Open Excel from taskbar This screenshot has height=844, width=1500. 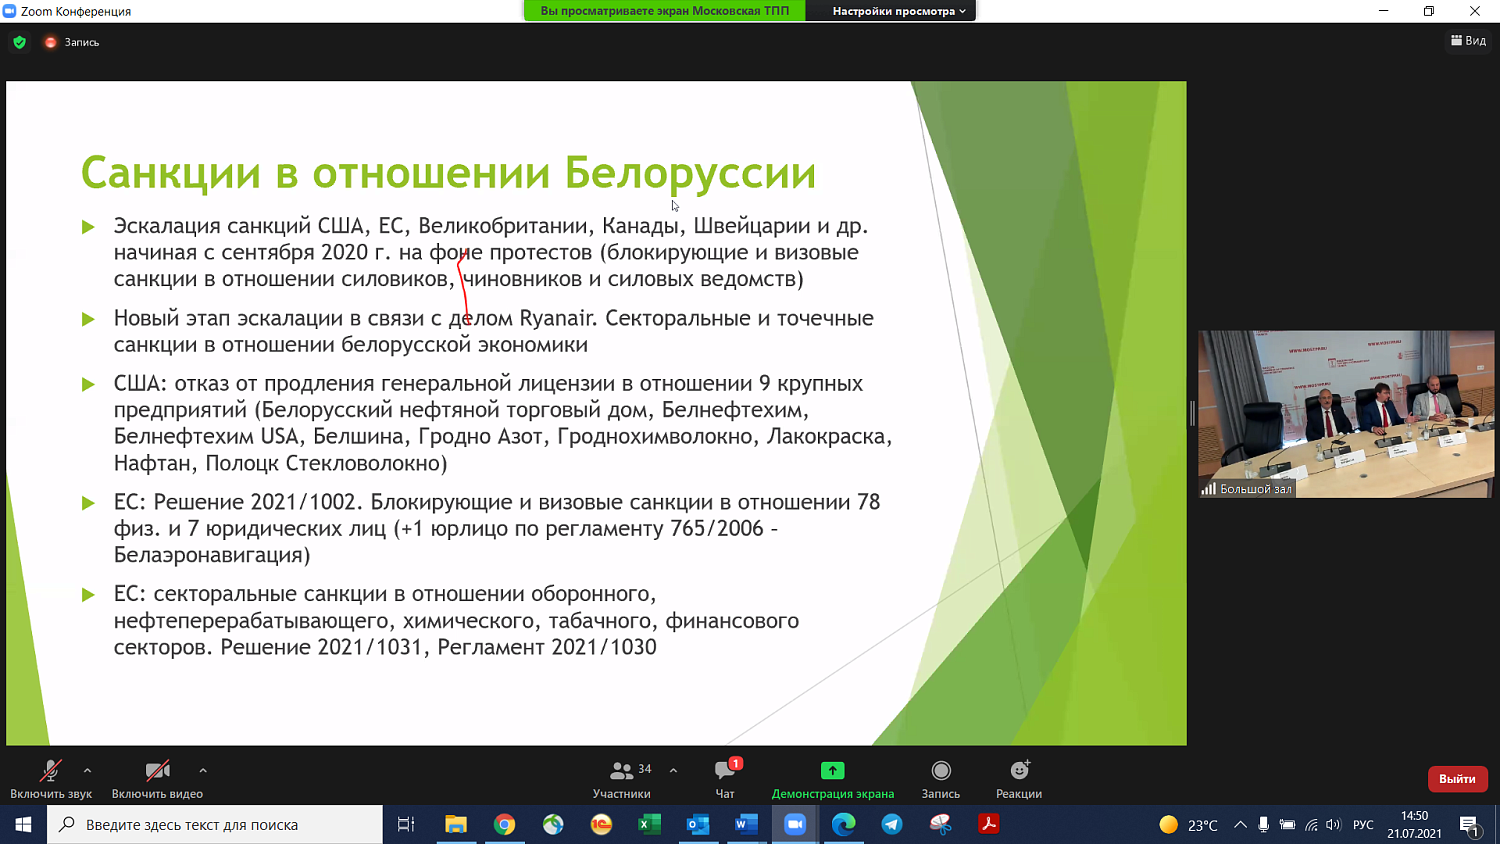[650, 825]
